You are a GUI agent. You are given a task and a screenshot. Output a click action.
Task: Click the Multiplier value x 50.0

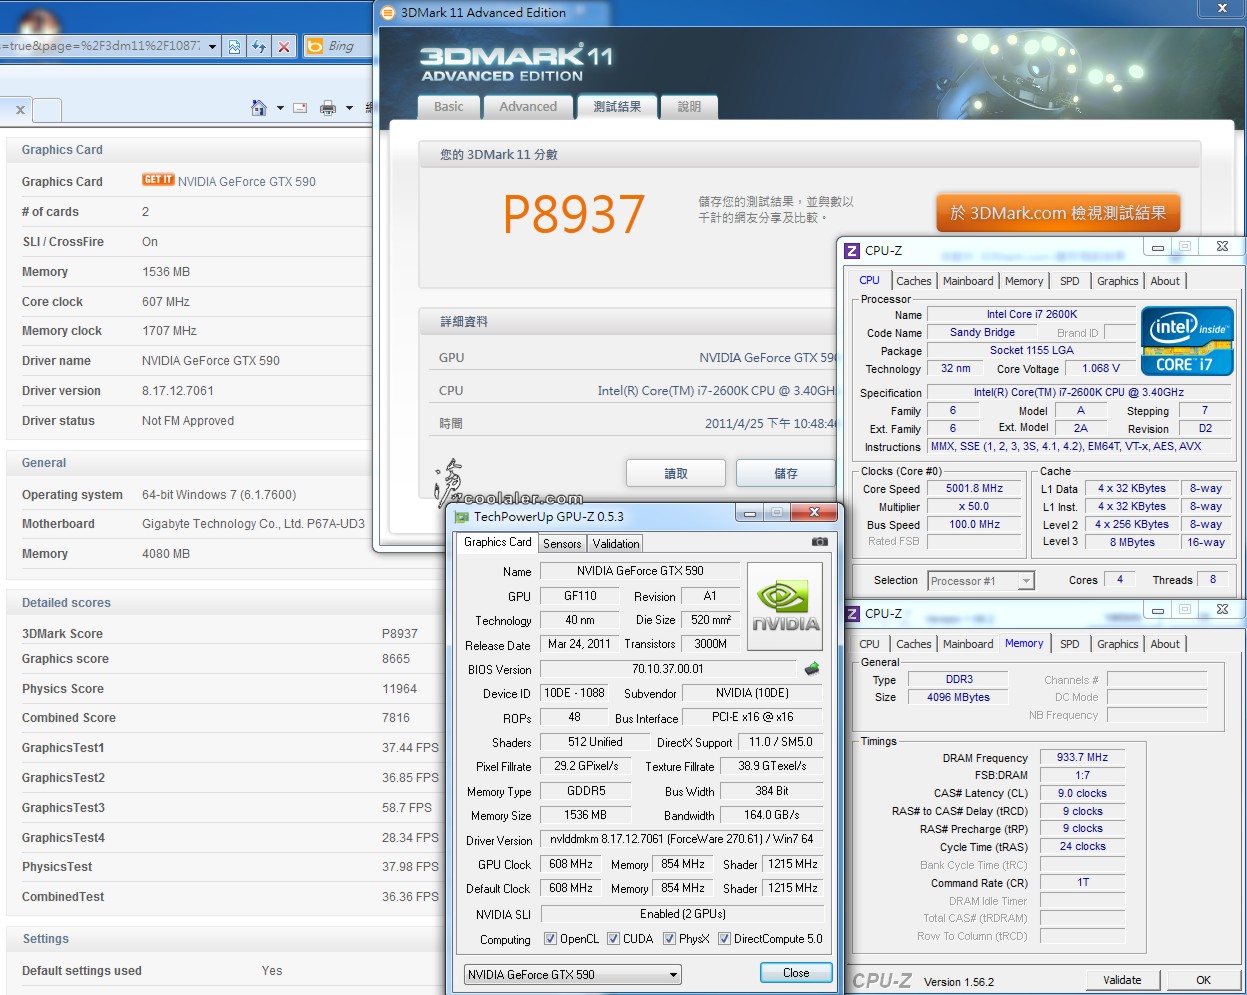pyautogui.click(x=974, y=507)
